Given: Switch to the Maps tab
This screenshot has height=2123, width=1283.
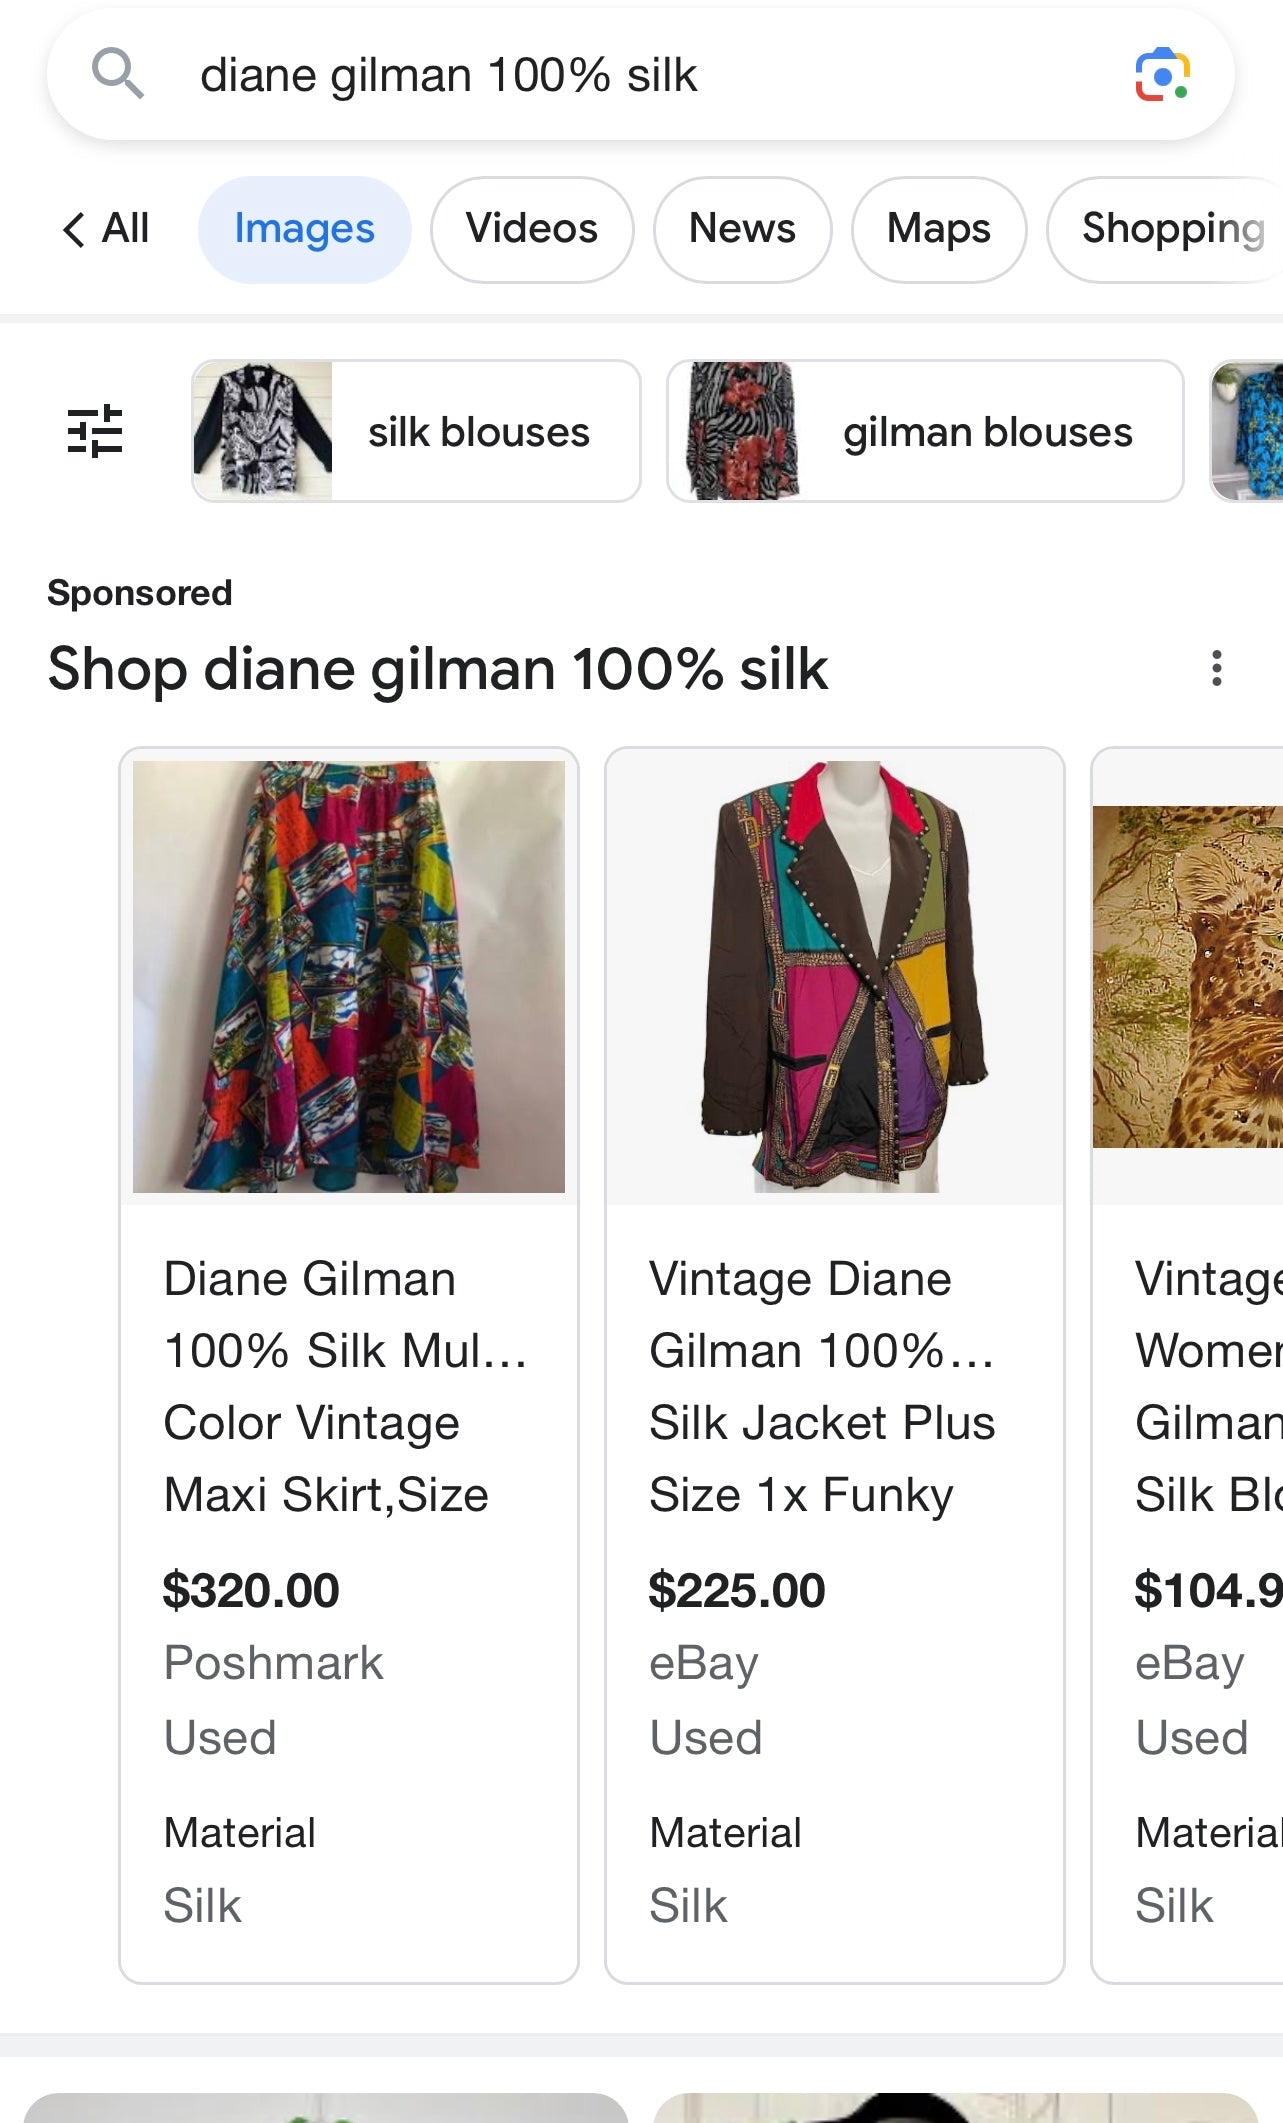Looking at the screenshot, I should pyautogui.click(x=938, y=229).
